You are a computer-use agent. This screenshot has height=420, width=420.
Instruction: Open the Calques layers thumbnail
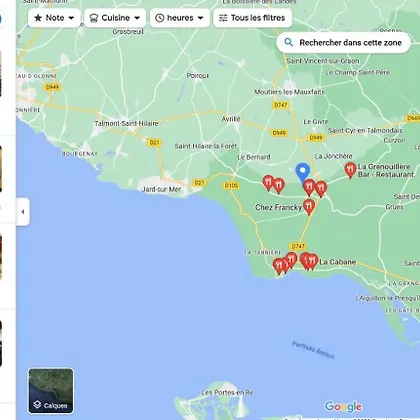click(x=51, y=391)
